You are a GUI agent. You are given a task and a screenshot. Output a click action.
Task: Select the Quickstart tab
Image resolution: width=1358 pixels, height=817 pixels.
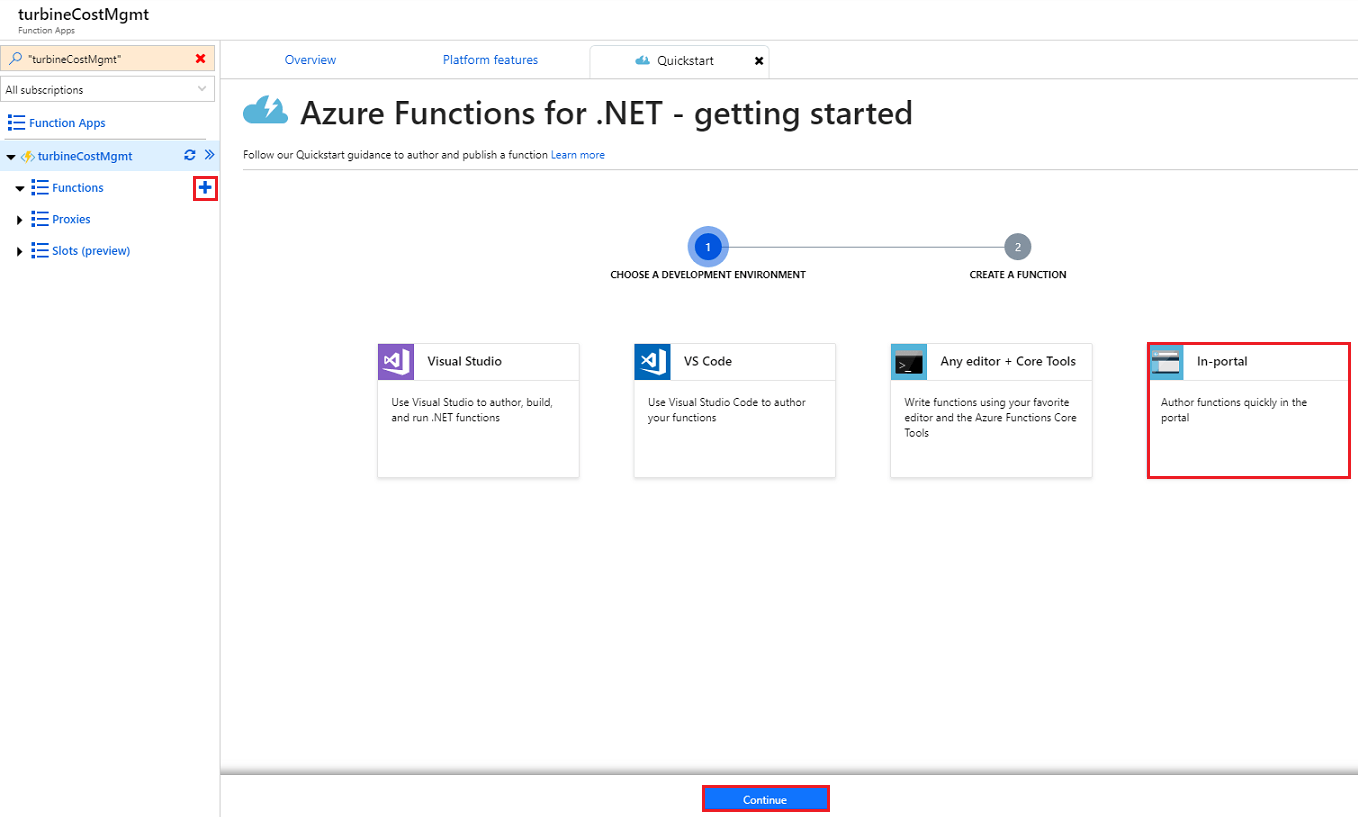(x=680, y=61)
